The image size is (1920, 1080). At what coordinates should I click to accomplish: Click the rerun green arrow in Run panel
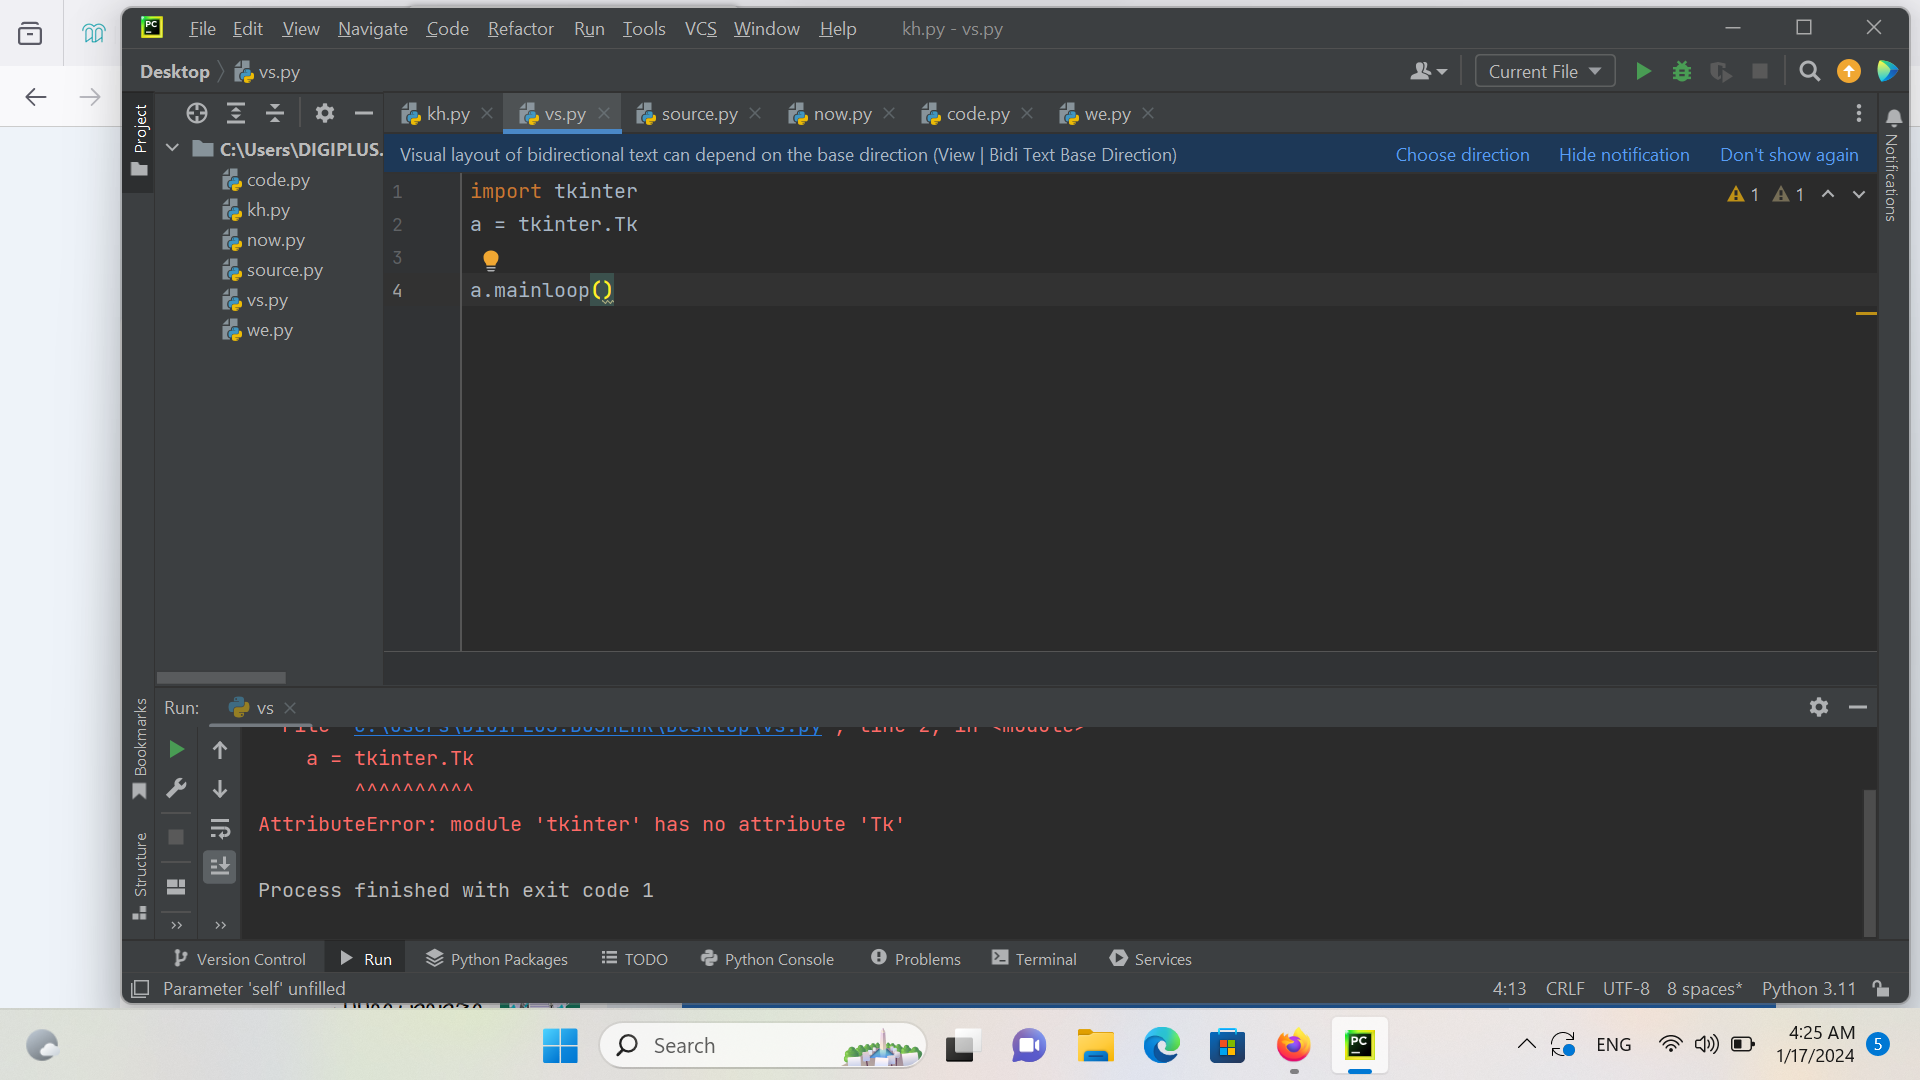point(176,749)
